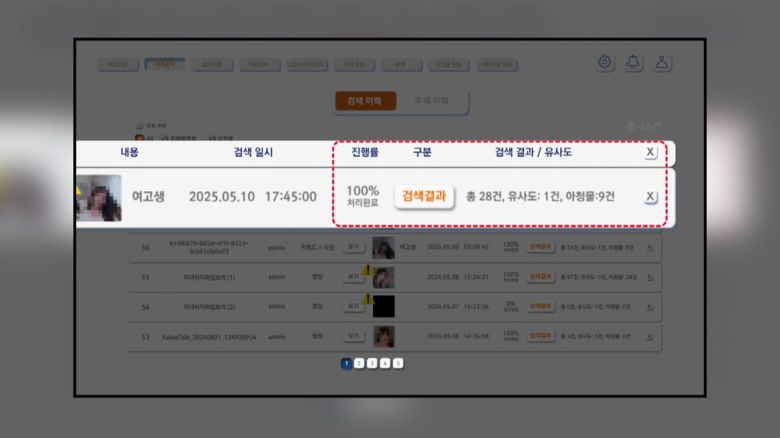
Task: Click the yellow warning icon on row 55
Action: (x=368, y=270)
